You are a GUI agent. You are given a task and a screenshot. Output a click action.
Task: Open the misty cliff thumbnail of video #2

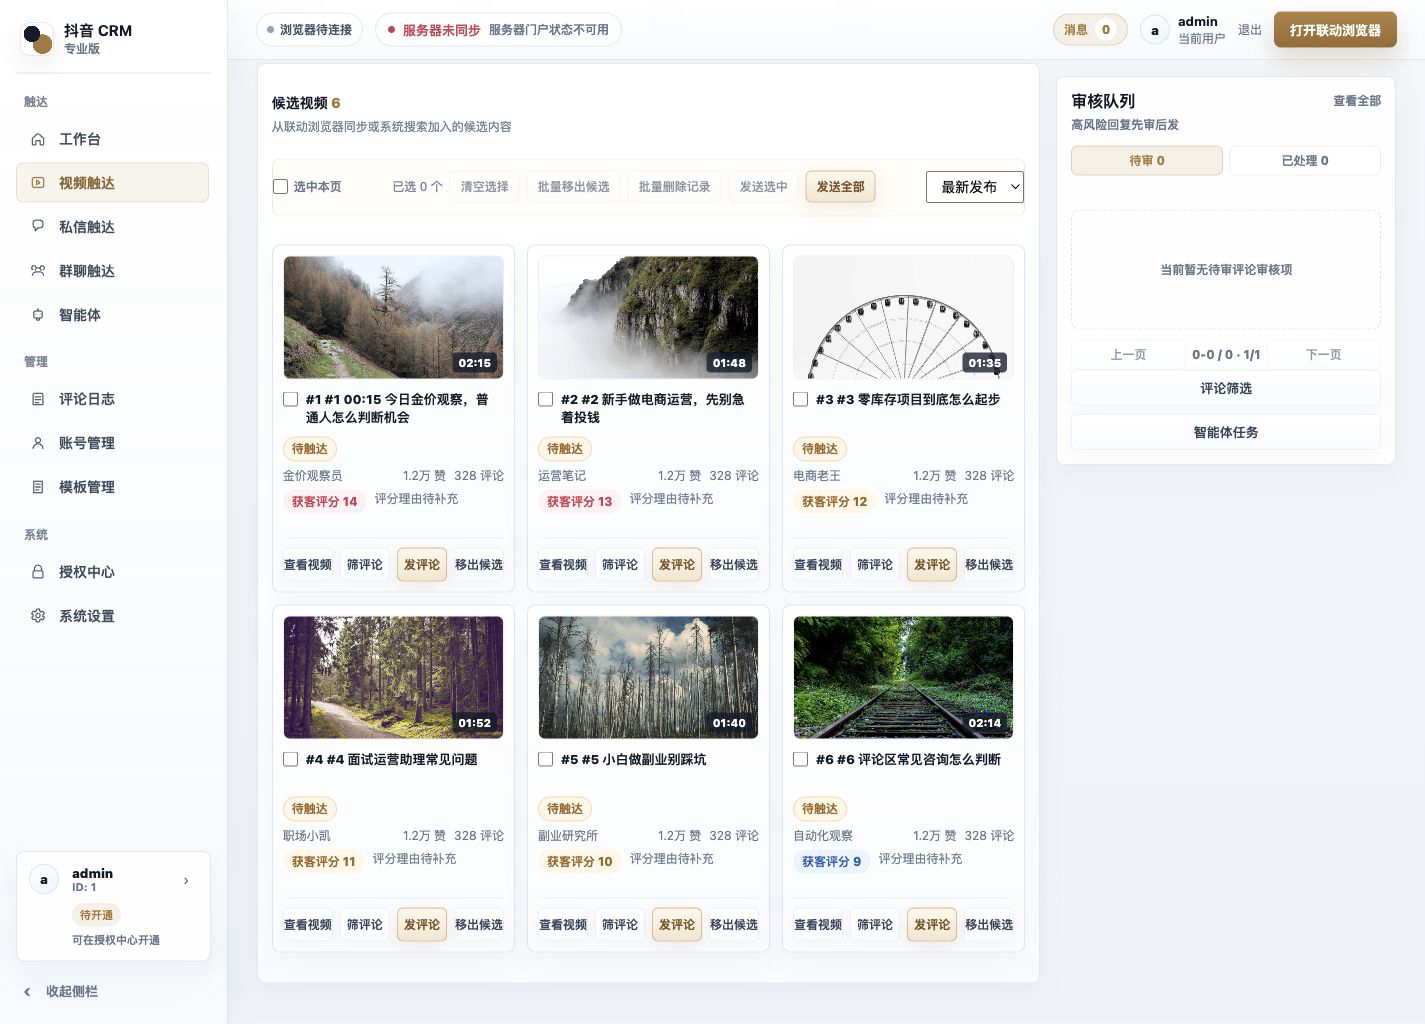648,317
